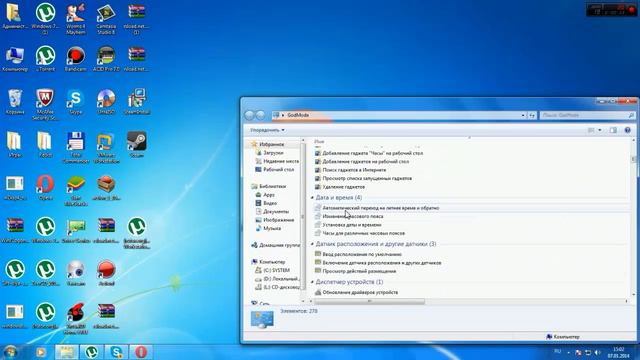Click the taskbar clock showing 15:02
Image resolution: width=640 pixels, height=360 pixels.
[x=618, y=352]
